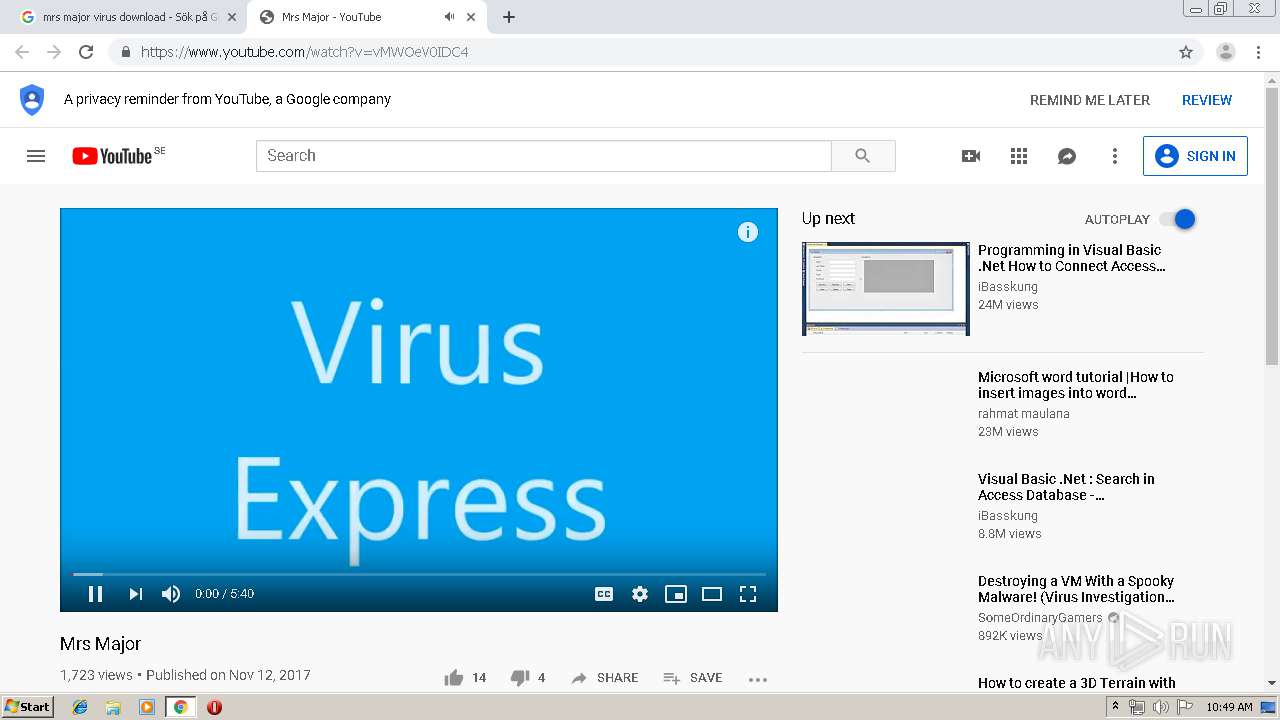Click REMIND ME LATER

(1090, 100)
